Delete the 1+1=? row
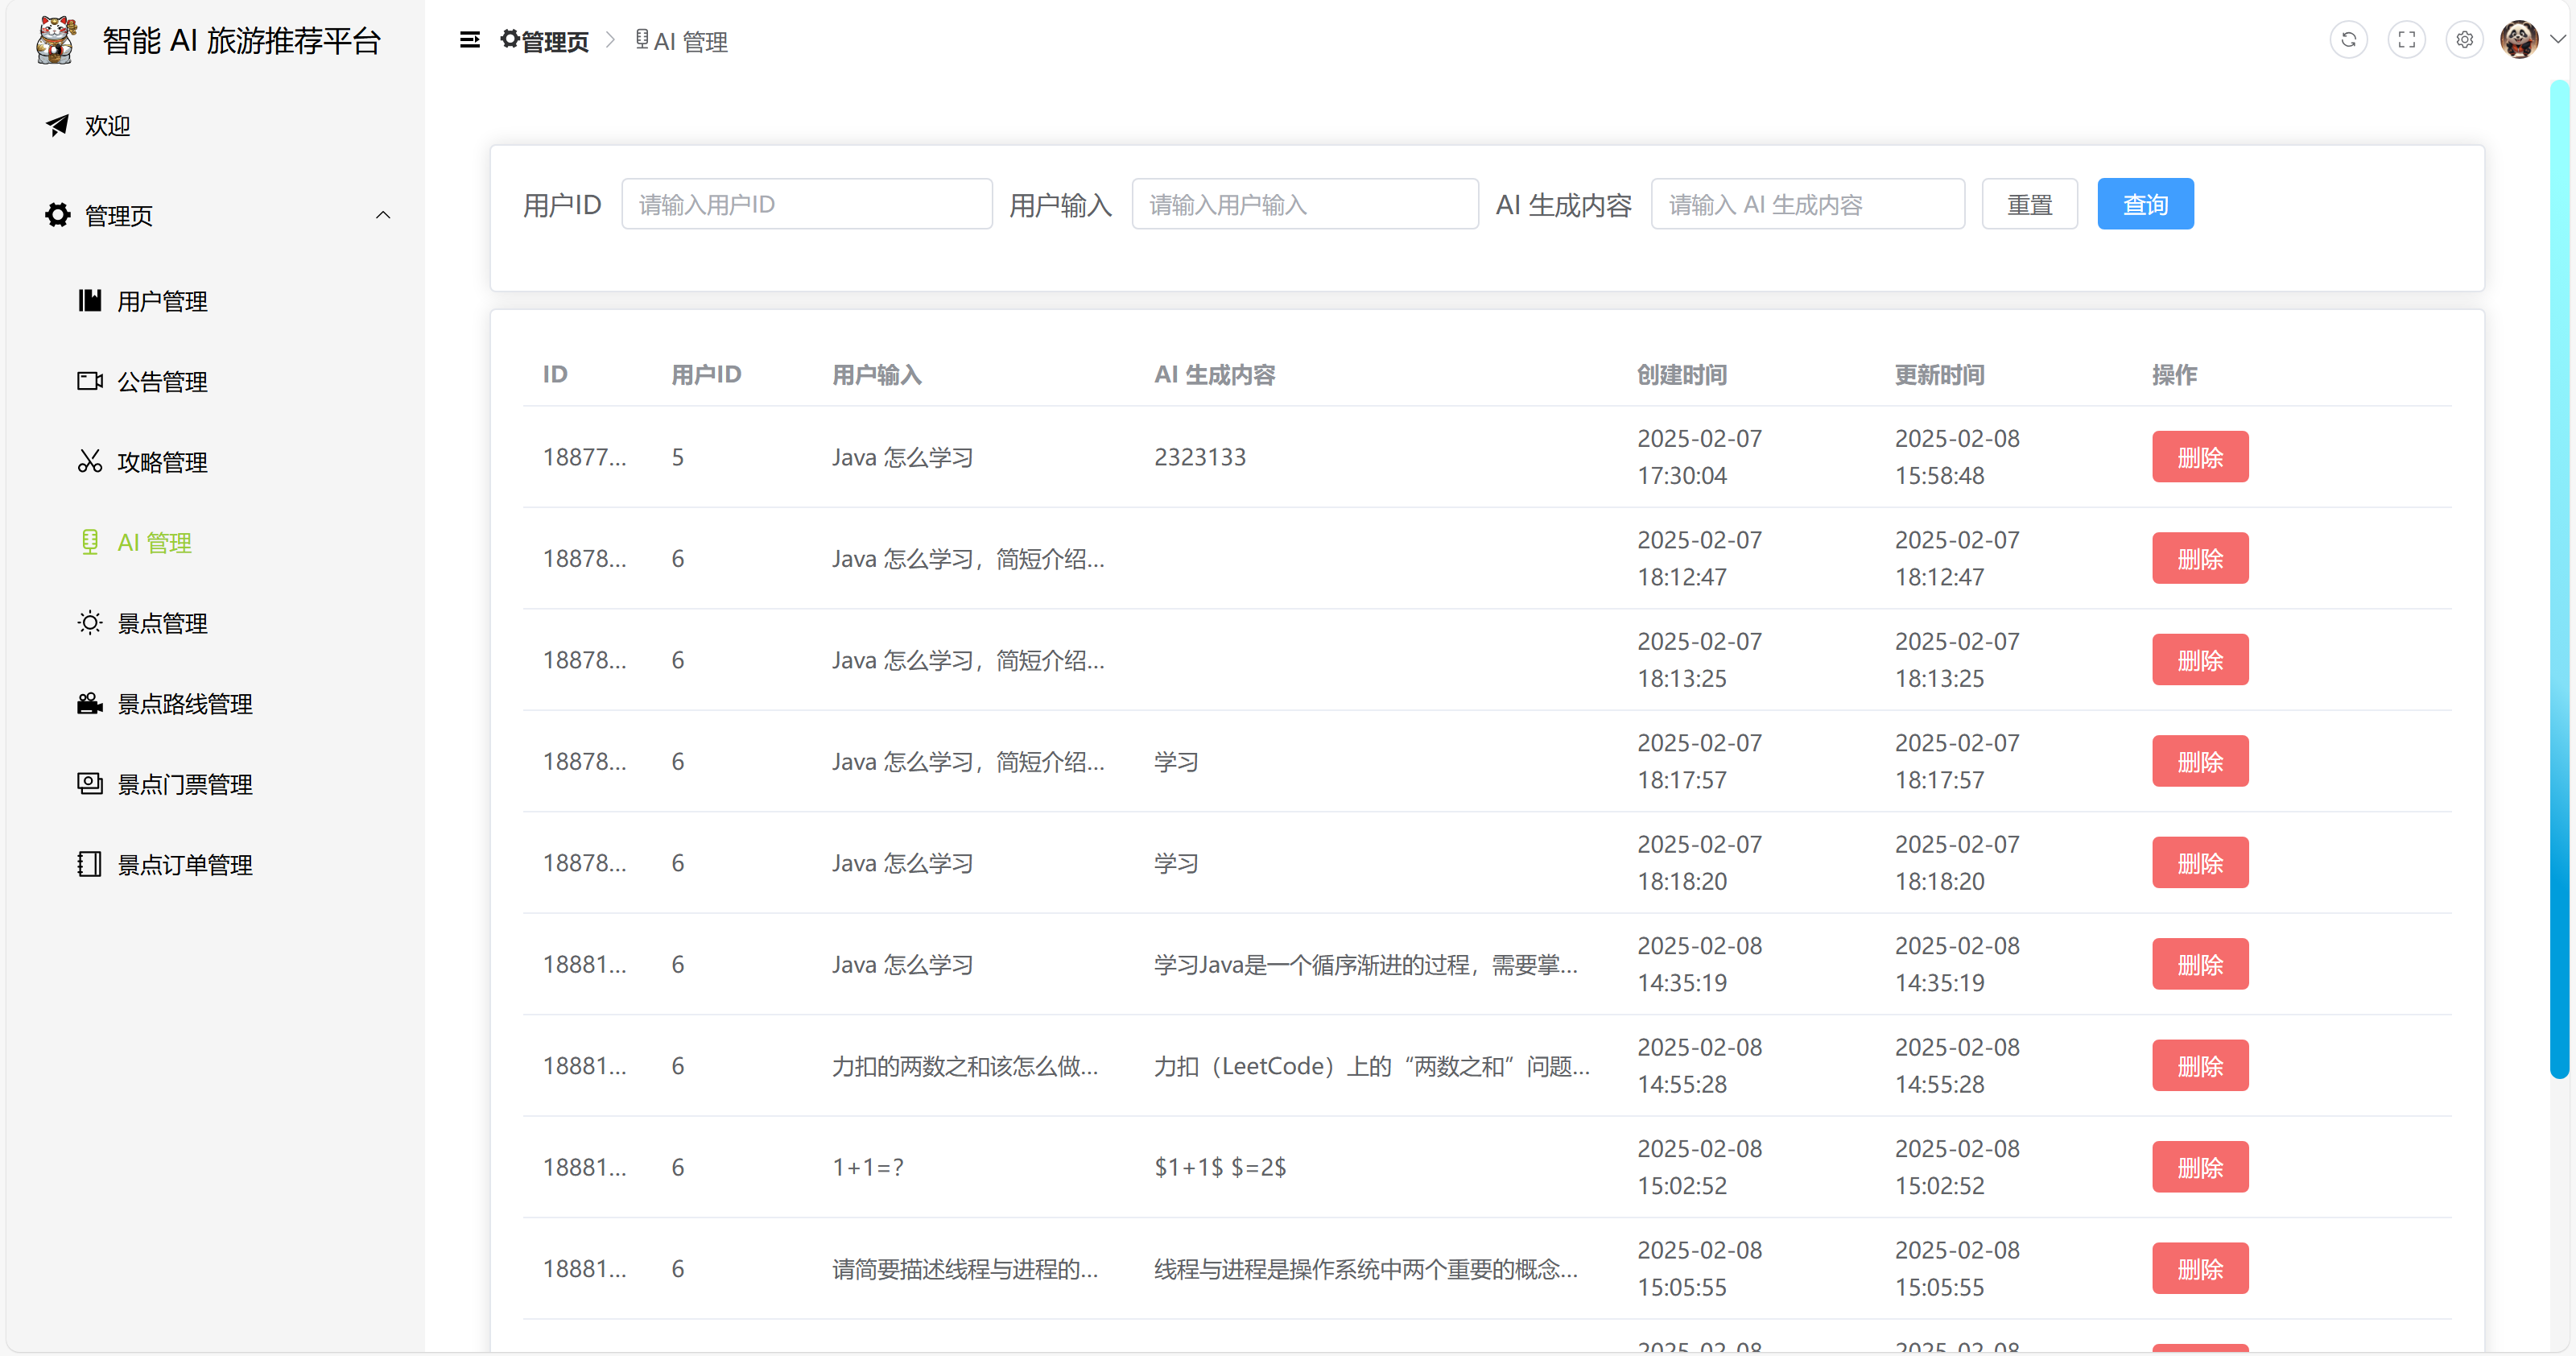 click(2200, 1167)
